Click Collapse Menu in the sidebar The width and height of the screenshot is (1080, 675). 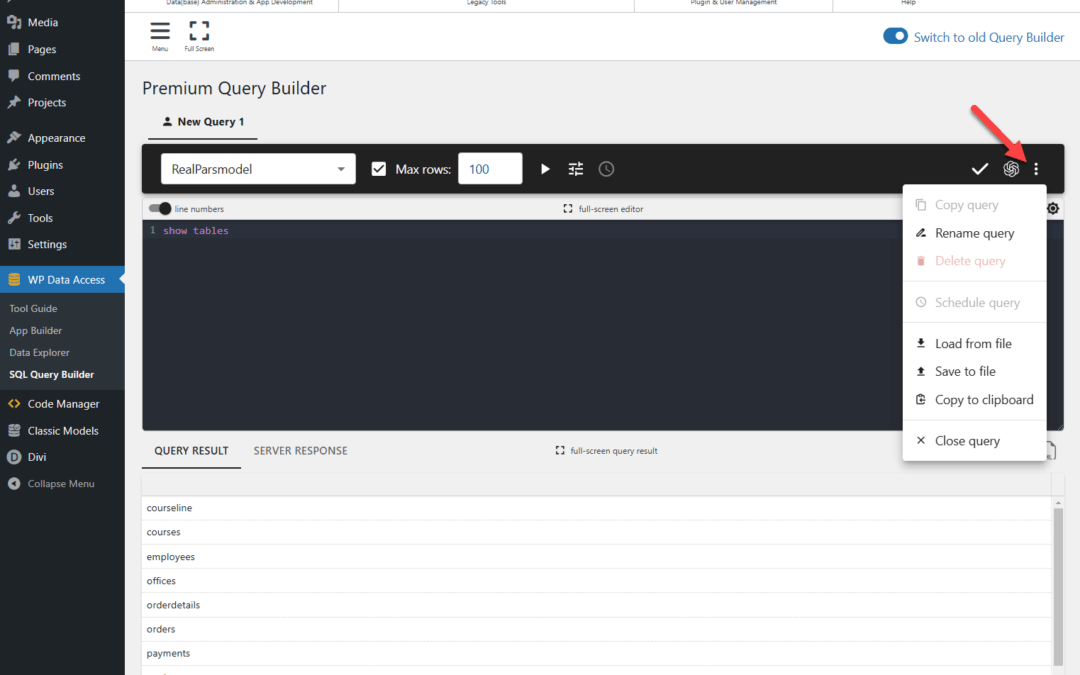tap(62, 484)
